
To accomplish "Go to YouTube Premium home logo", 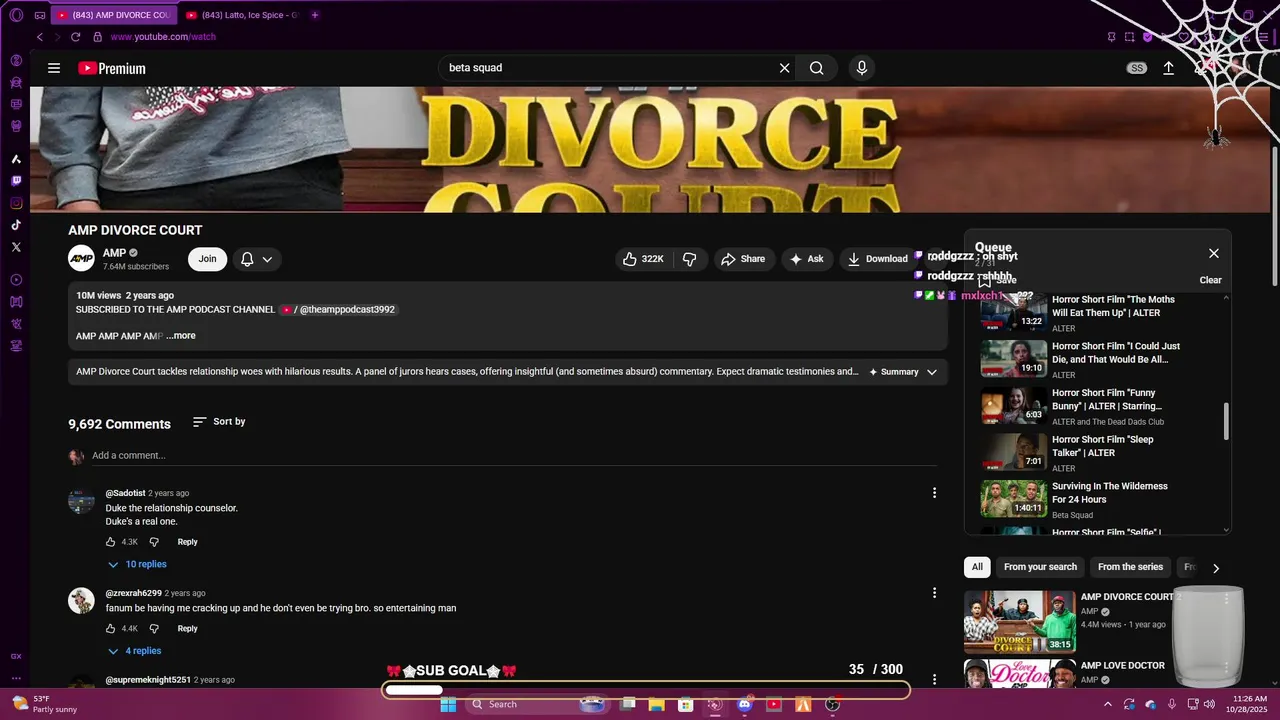I will (112, 68).
